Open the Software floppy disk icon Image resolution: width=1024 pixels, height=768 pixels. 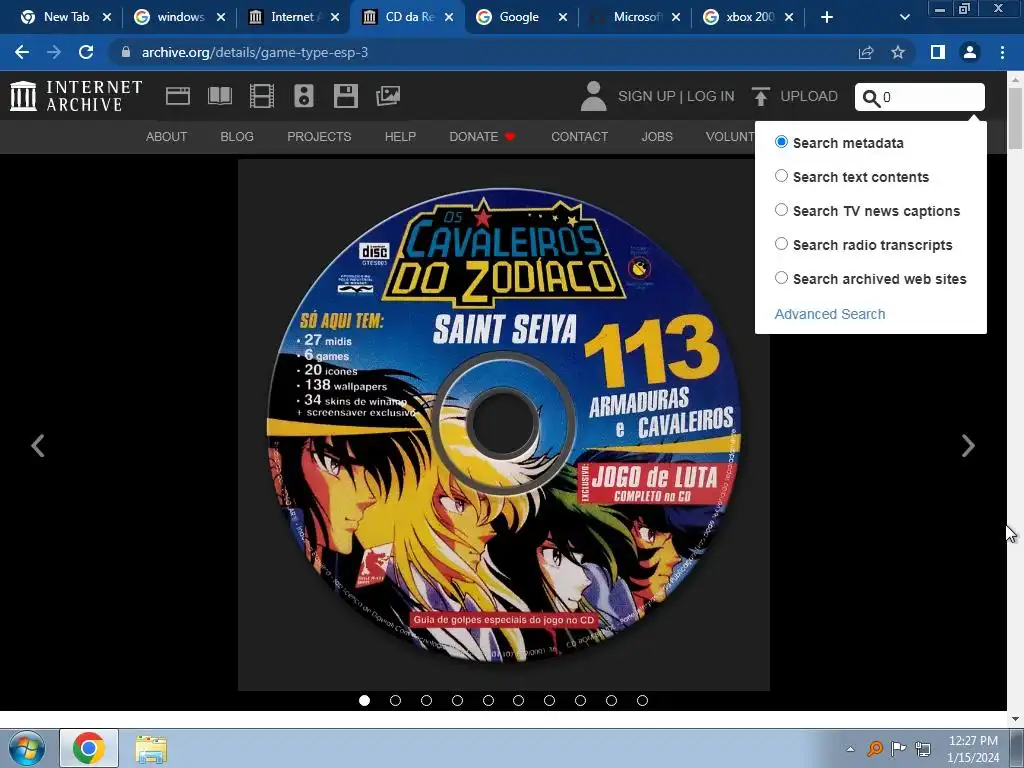345,96
